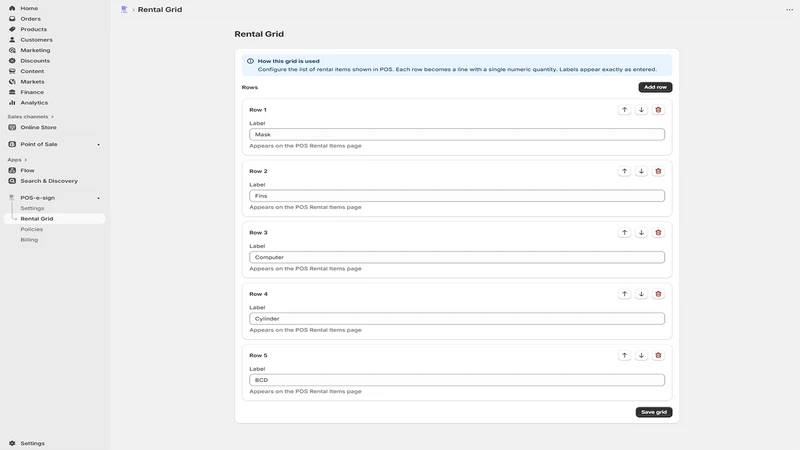The height and width of the screenshot is (450, 800).
Task: Click the Save grid button
Action: tap(654, 412)
